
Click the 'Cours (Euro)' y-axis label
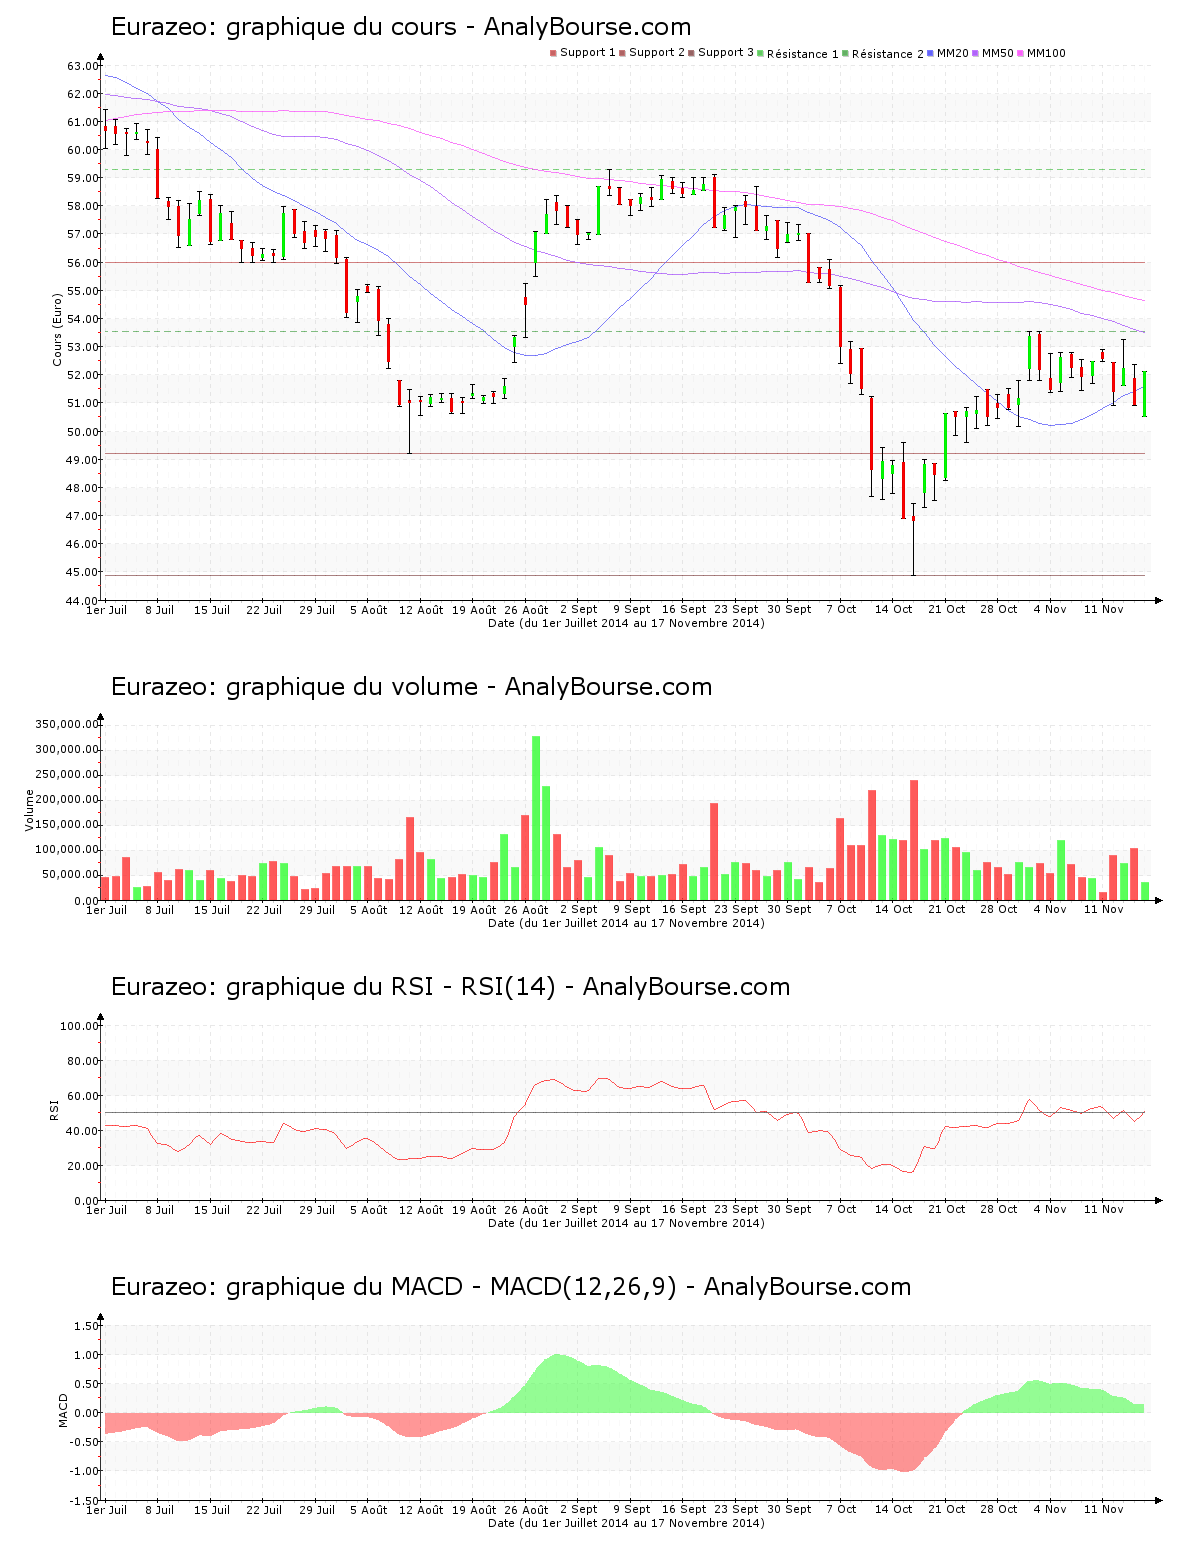pos(57,330)
